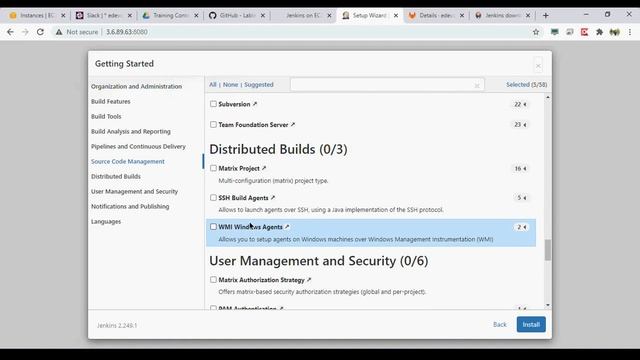Open Matrix Authorization Strategy external link arrow
This screenshot has width=640, height=360.
coord(309,280)
